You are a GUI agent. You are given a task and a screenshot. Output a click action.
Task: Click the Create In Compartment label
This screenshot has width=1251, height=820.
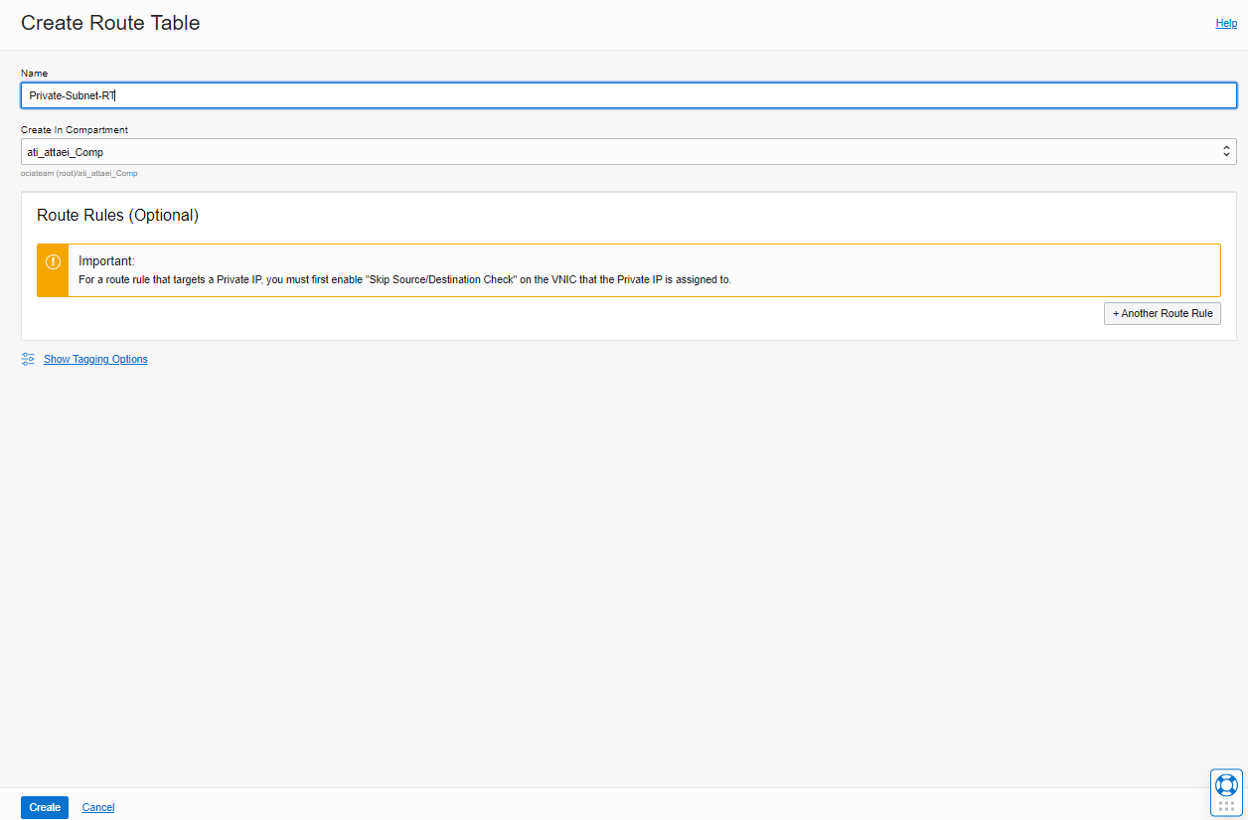[74, 130]
